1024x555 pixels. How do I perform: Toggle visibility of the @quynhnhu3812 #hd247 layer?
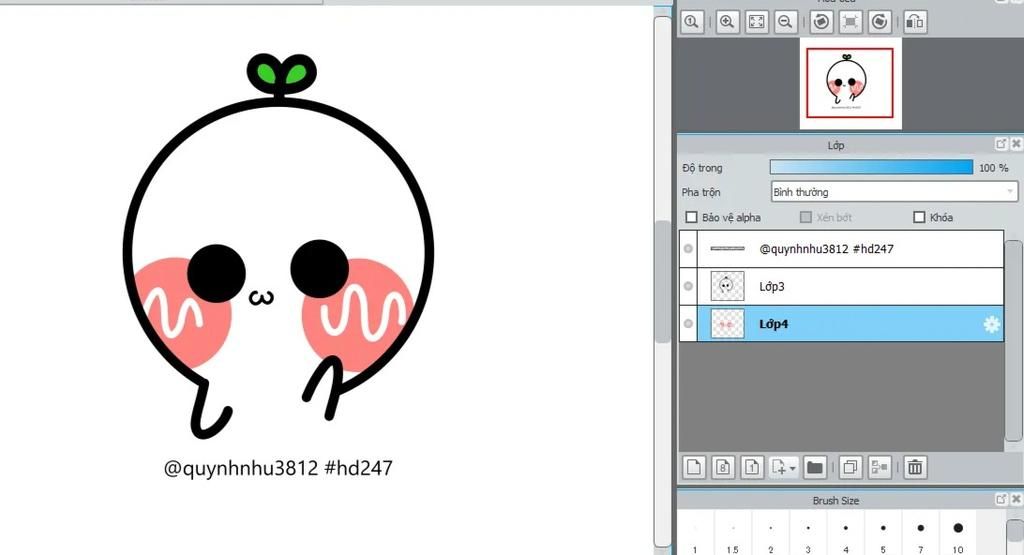688,249
